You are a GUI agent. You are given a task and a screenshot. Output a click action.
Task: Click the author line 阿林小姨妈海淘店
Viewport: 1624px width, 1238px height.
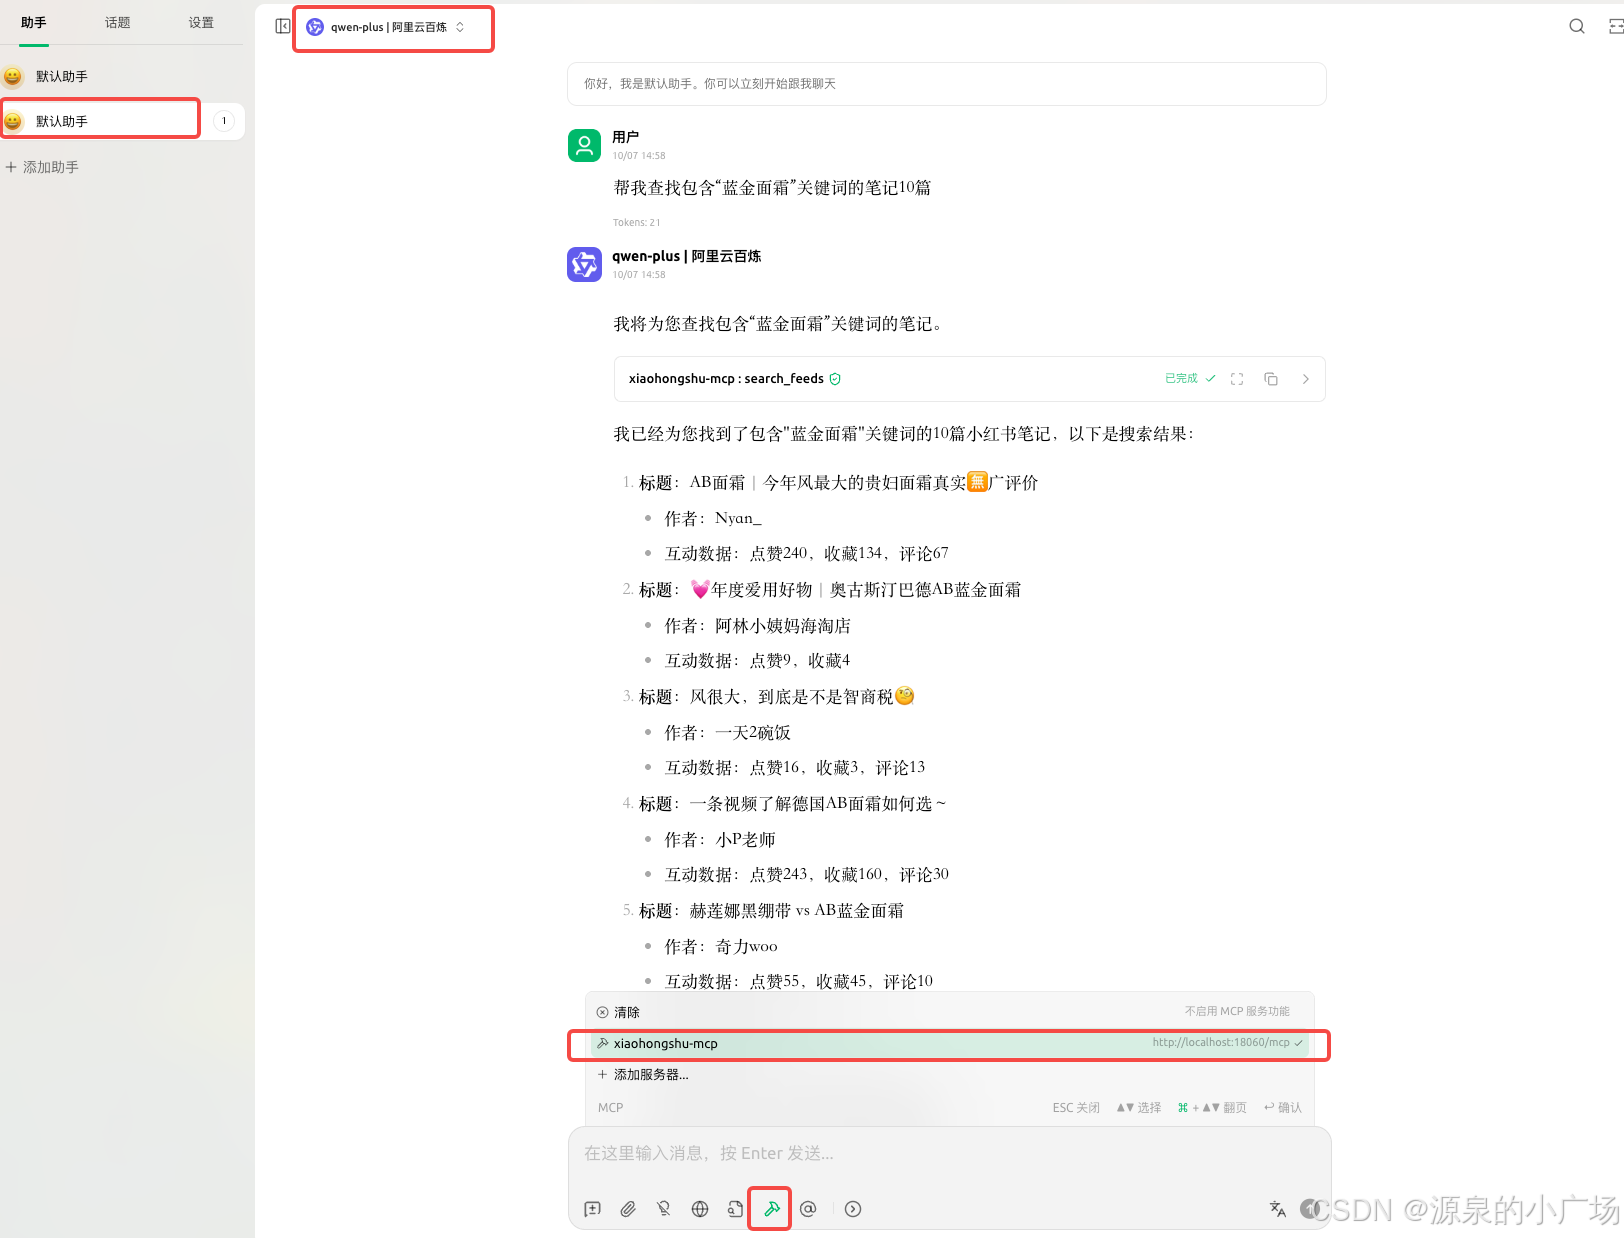pyautogui.click(x=758, y=626)
